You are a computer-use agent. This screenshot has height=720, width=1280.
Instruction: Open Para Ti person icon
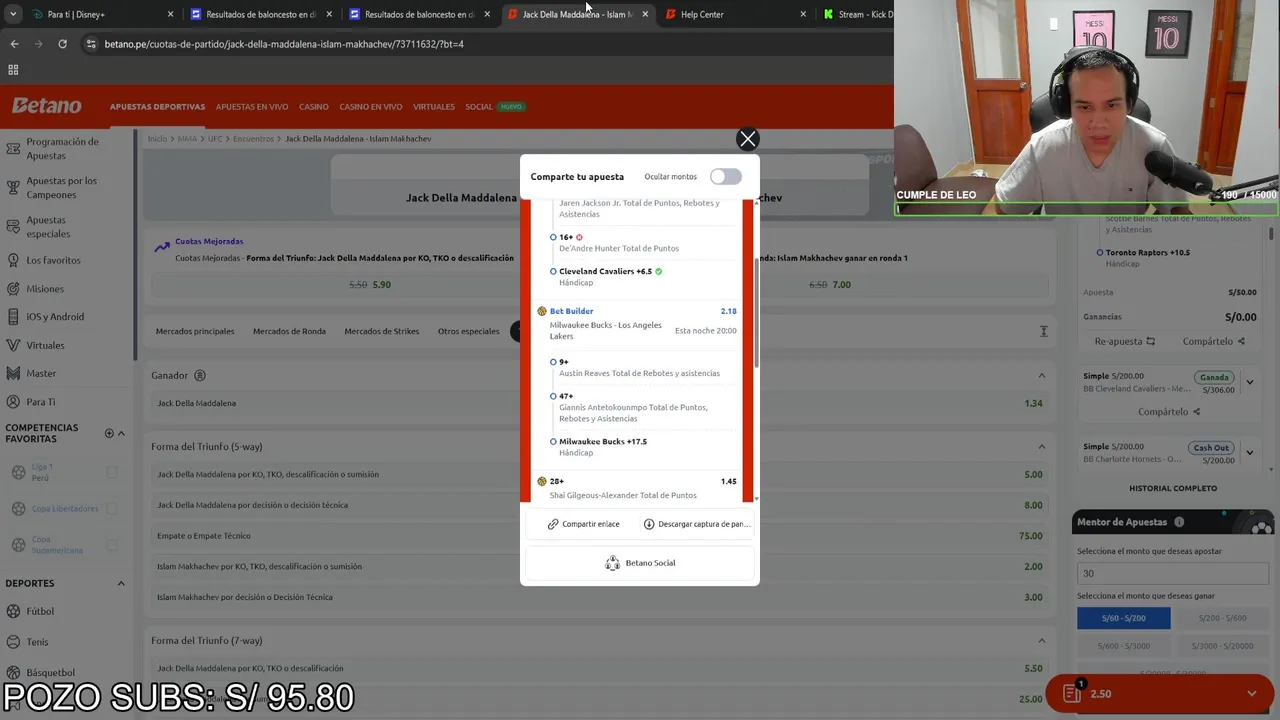[x=13, y=402]
